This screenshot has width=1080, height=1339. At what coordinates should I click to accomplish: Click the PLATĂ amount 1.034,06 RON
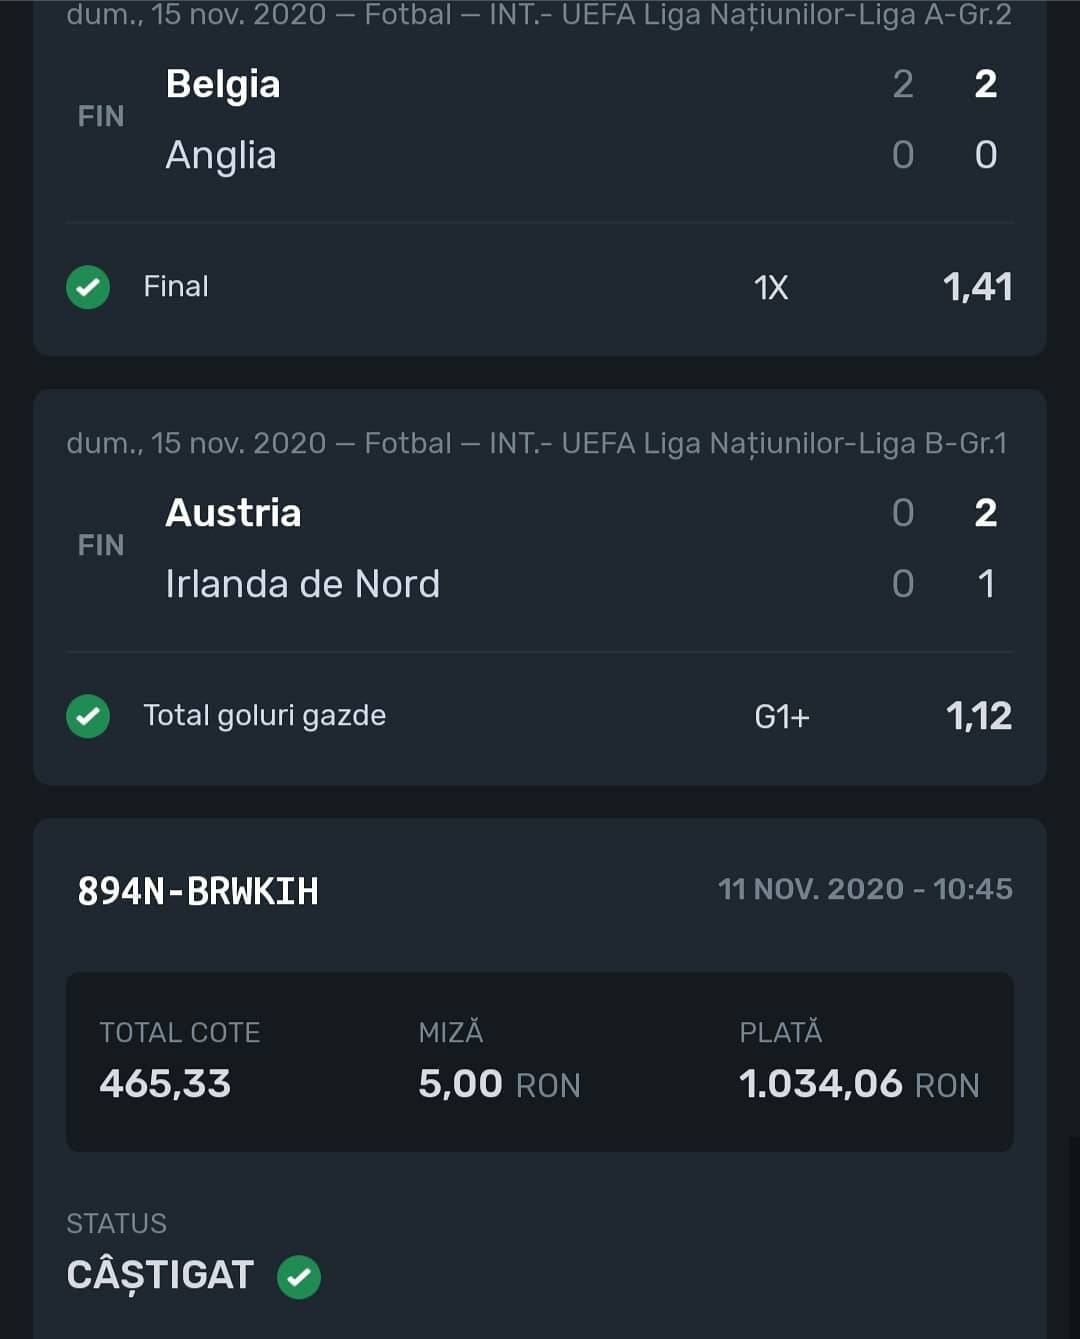(859, 1084)
